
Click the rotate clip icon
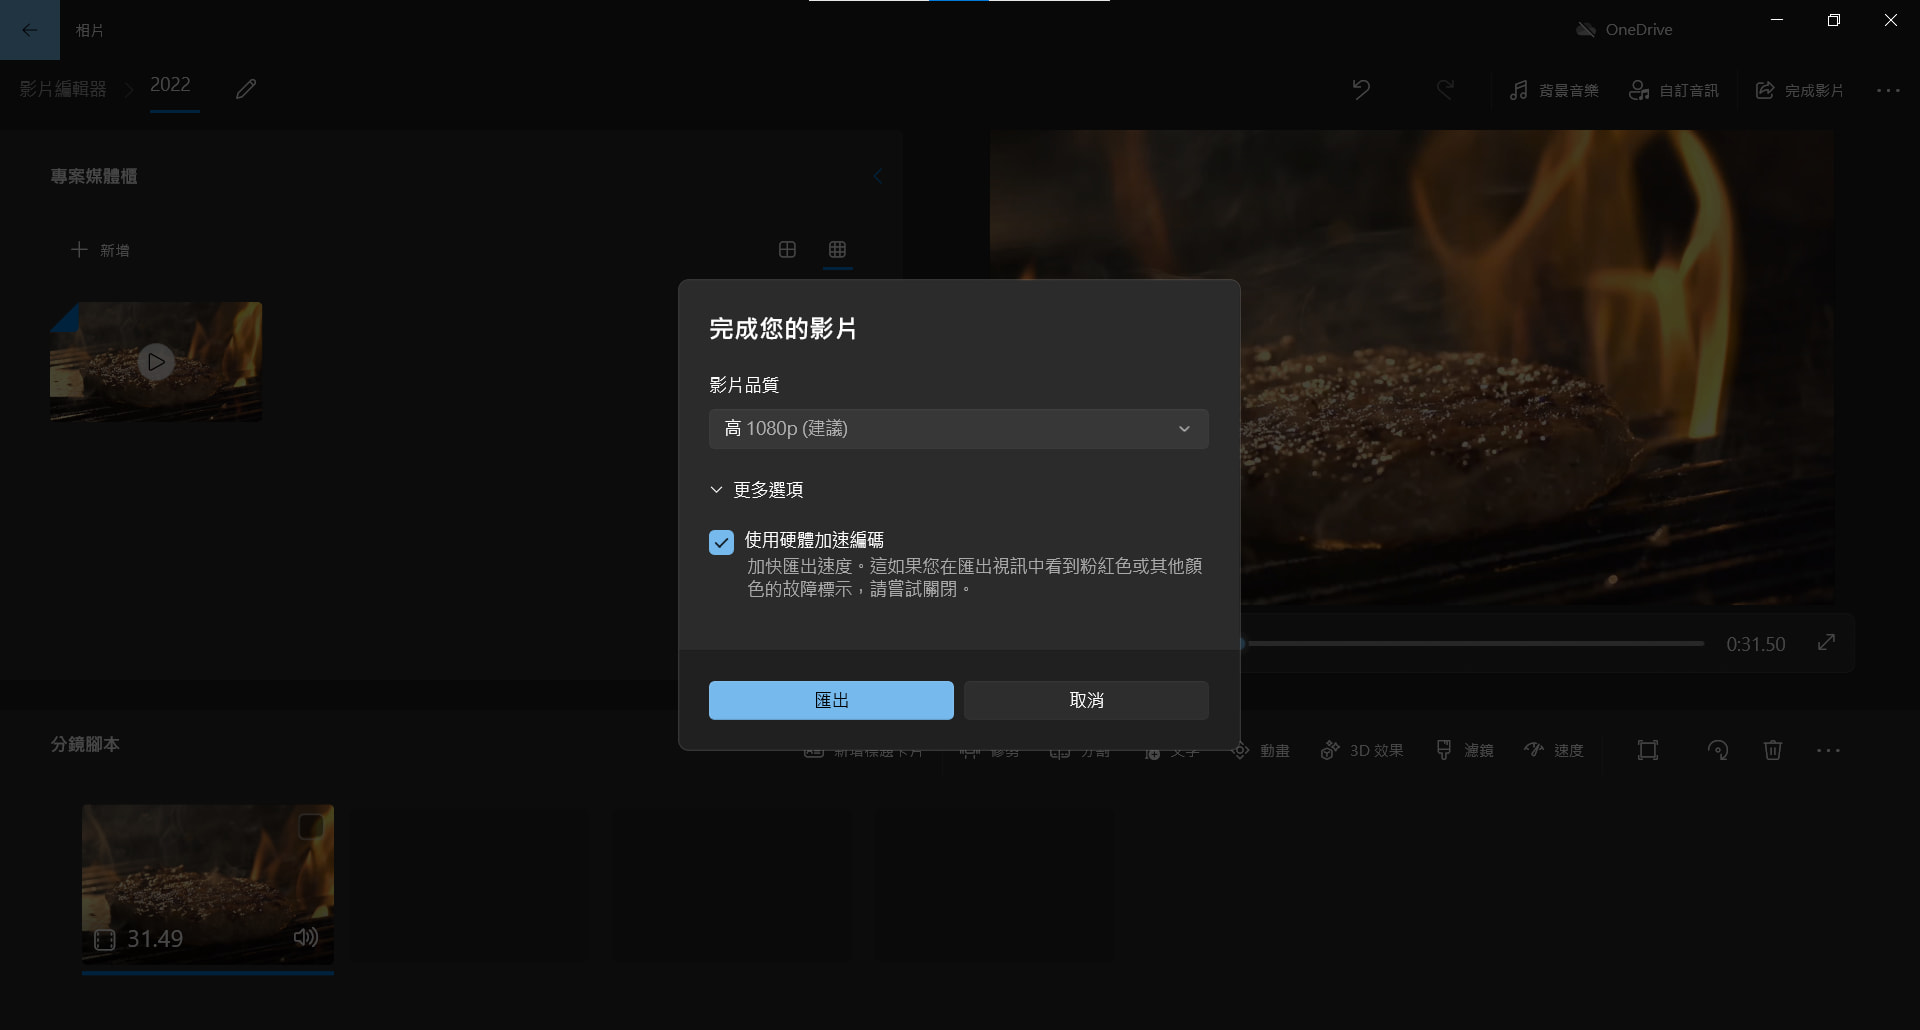coord(1718,750)
